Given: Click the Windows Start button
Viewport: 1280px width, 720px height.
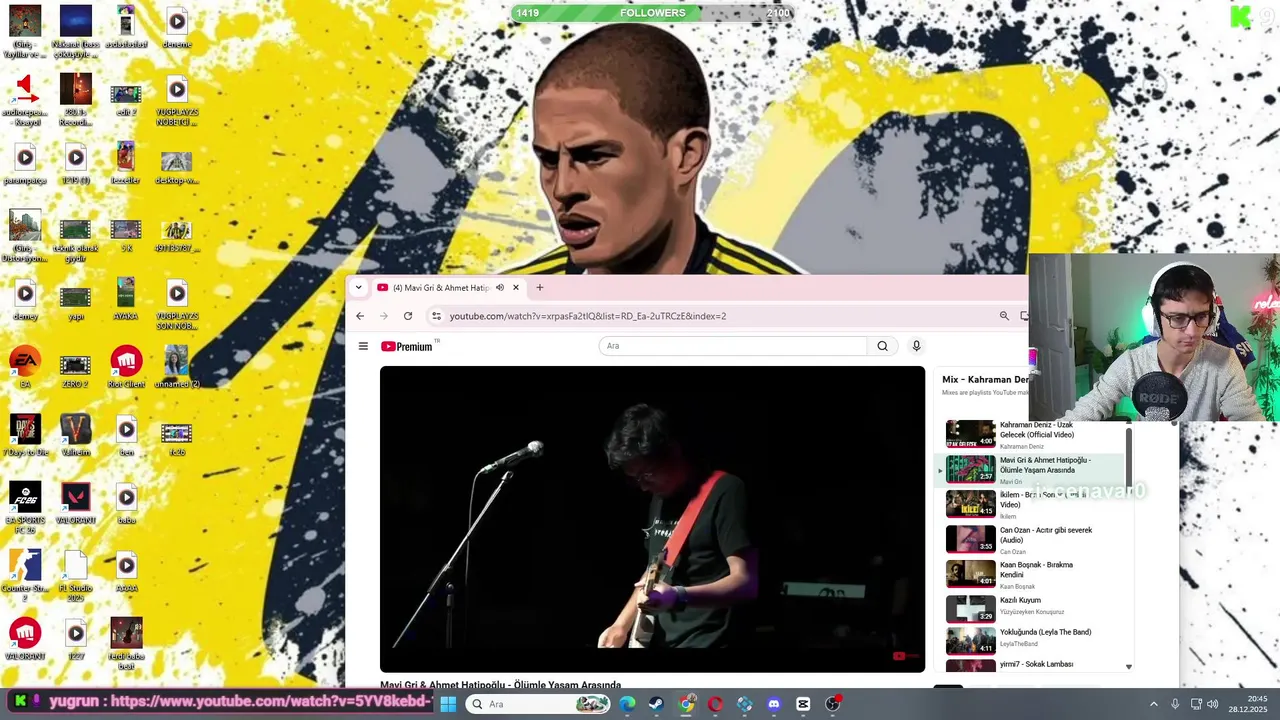Looking at the screenshot, I should pos(448,704).
